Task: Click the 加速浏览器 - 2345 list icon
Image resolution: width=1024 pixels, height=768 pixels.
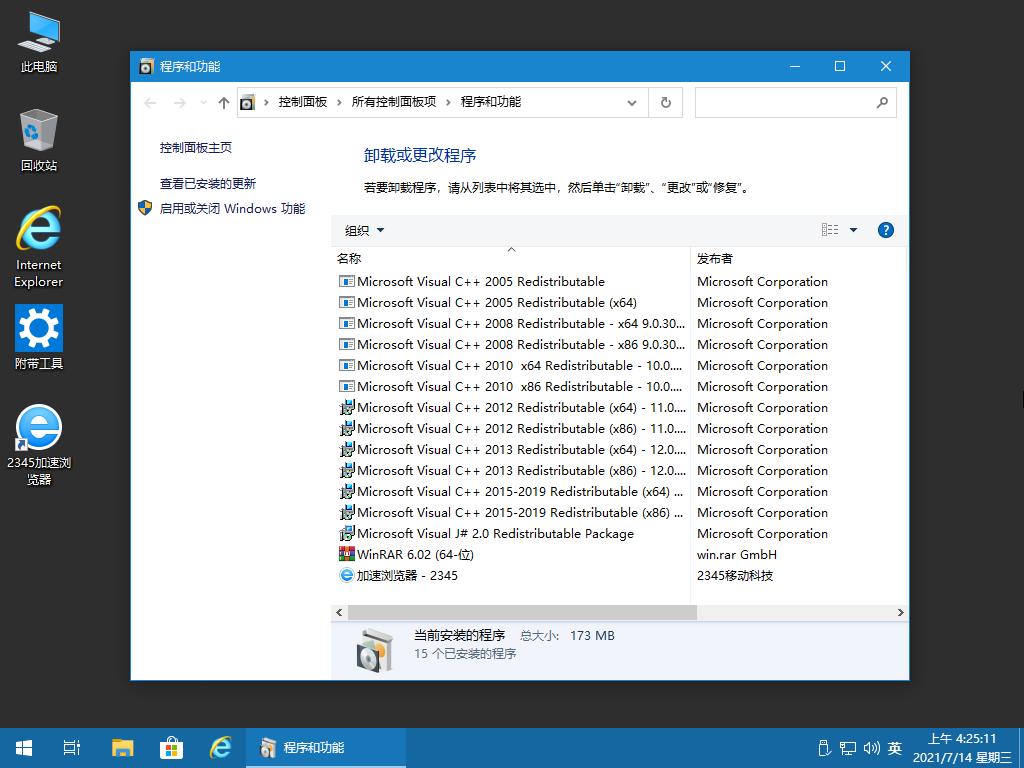Action: point(347,575)
